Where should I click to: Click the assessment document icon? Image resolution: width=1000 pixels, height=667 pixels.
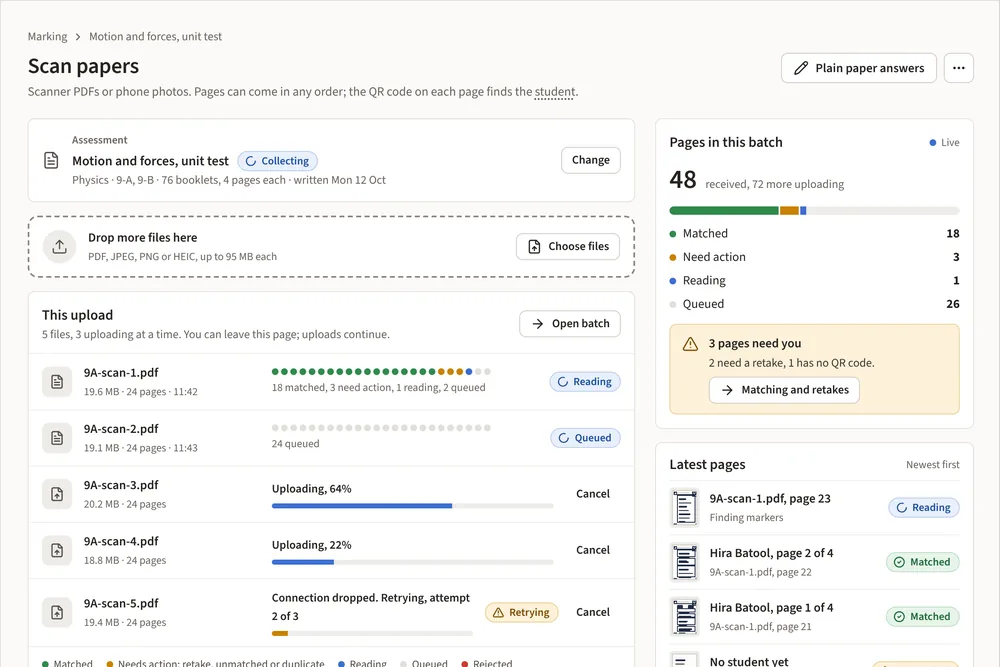coord(51,160)
